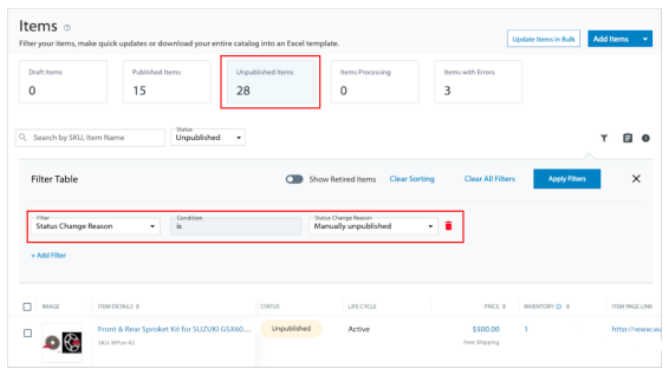The height and width of the screenshot is (374, 668).
Task: Click the Condition 'is' field
Action: [x=236, y=226]
